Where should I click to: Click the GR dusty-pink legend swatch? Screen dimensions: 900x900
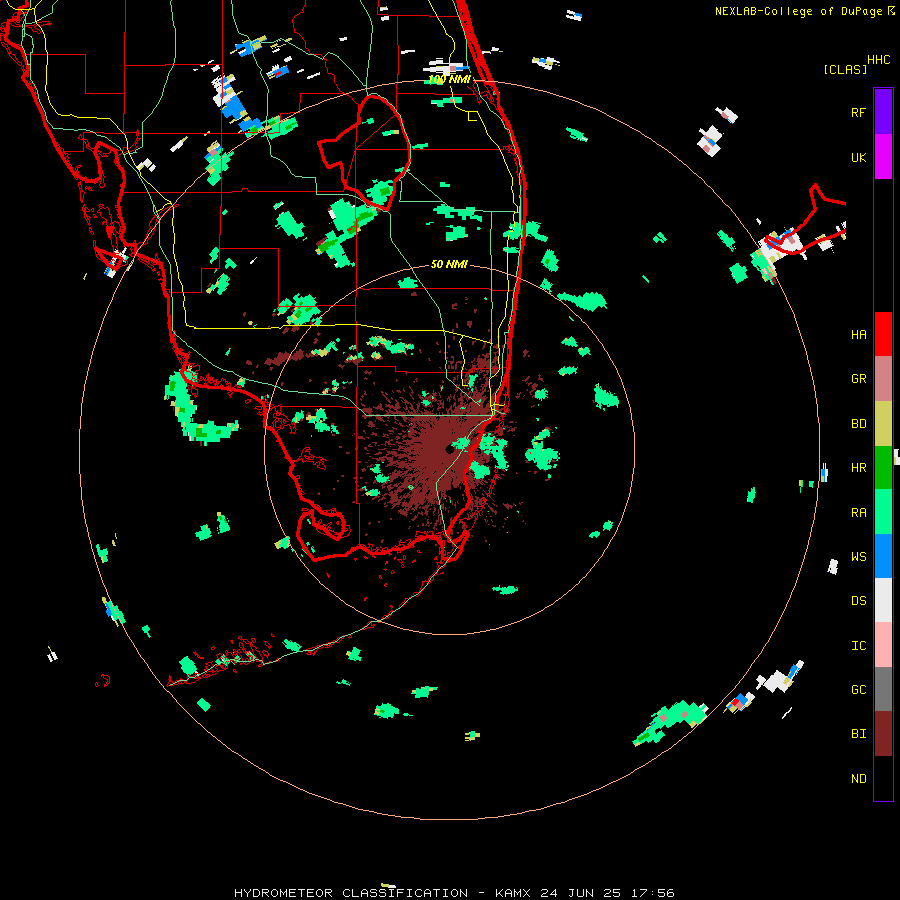[x=883, y=379]
